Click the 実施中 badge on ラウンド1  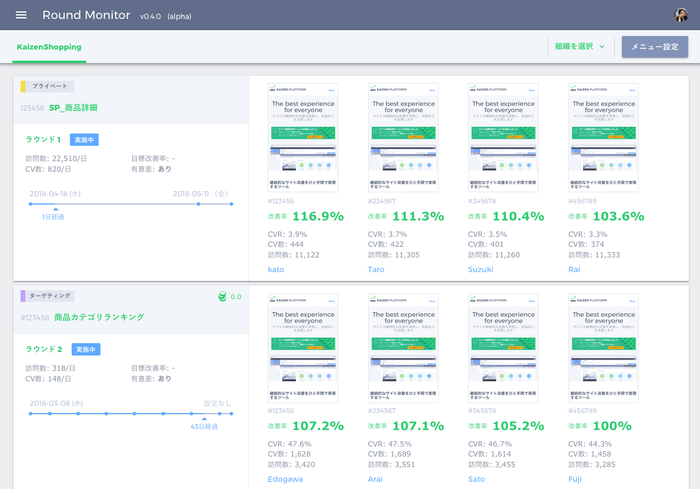point(85,140)
